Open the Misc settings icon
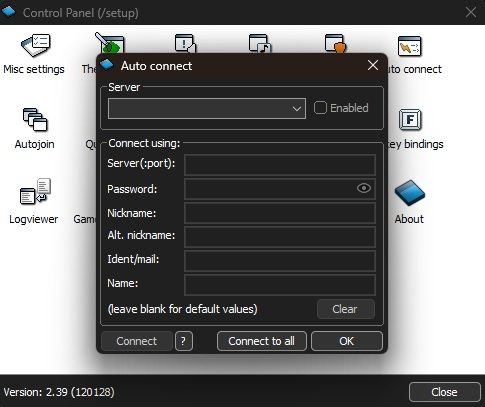Screen dimensions: 485x407 [x=36, y=45]
